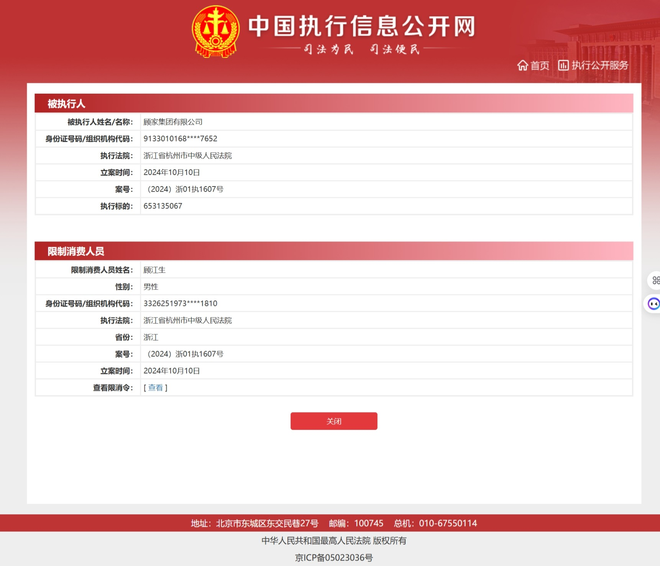Open the floating robot assistant icon
This screenshot has height=566, width=660.
tap(654, 303)
